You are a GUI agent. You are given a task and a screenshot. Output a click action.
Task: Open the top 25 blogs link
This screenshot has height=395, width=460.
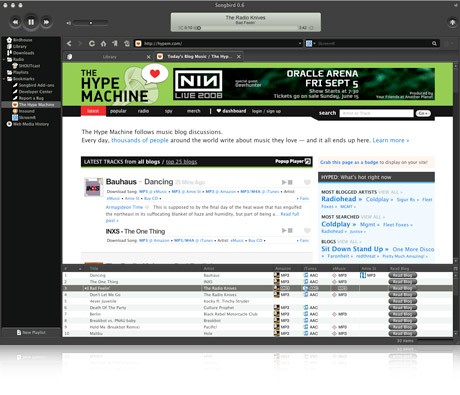point(182,162)
